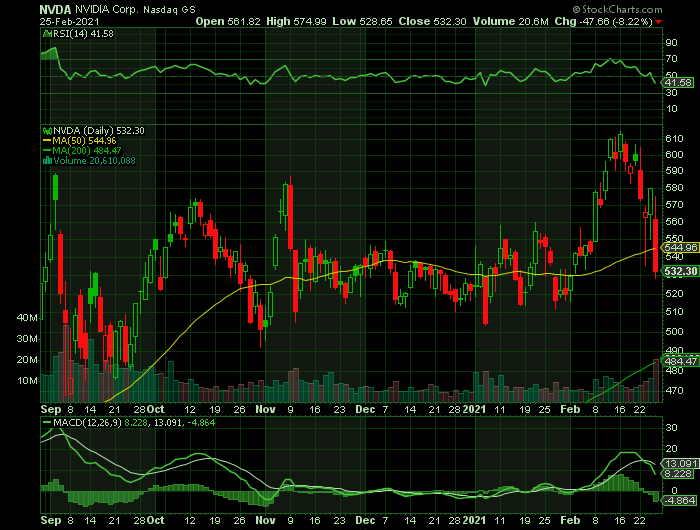Image resolution: width=700 pixels, height=530 pixels.
Task: Click 'Nov' on the price panel date axis
Action: coord(266,409)
